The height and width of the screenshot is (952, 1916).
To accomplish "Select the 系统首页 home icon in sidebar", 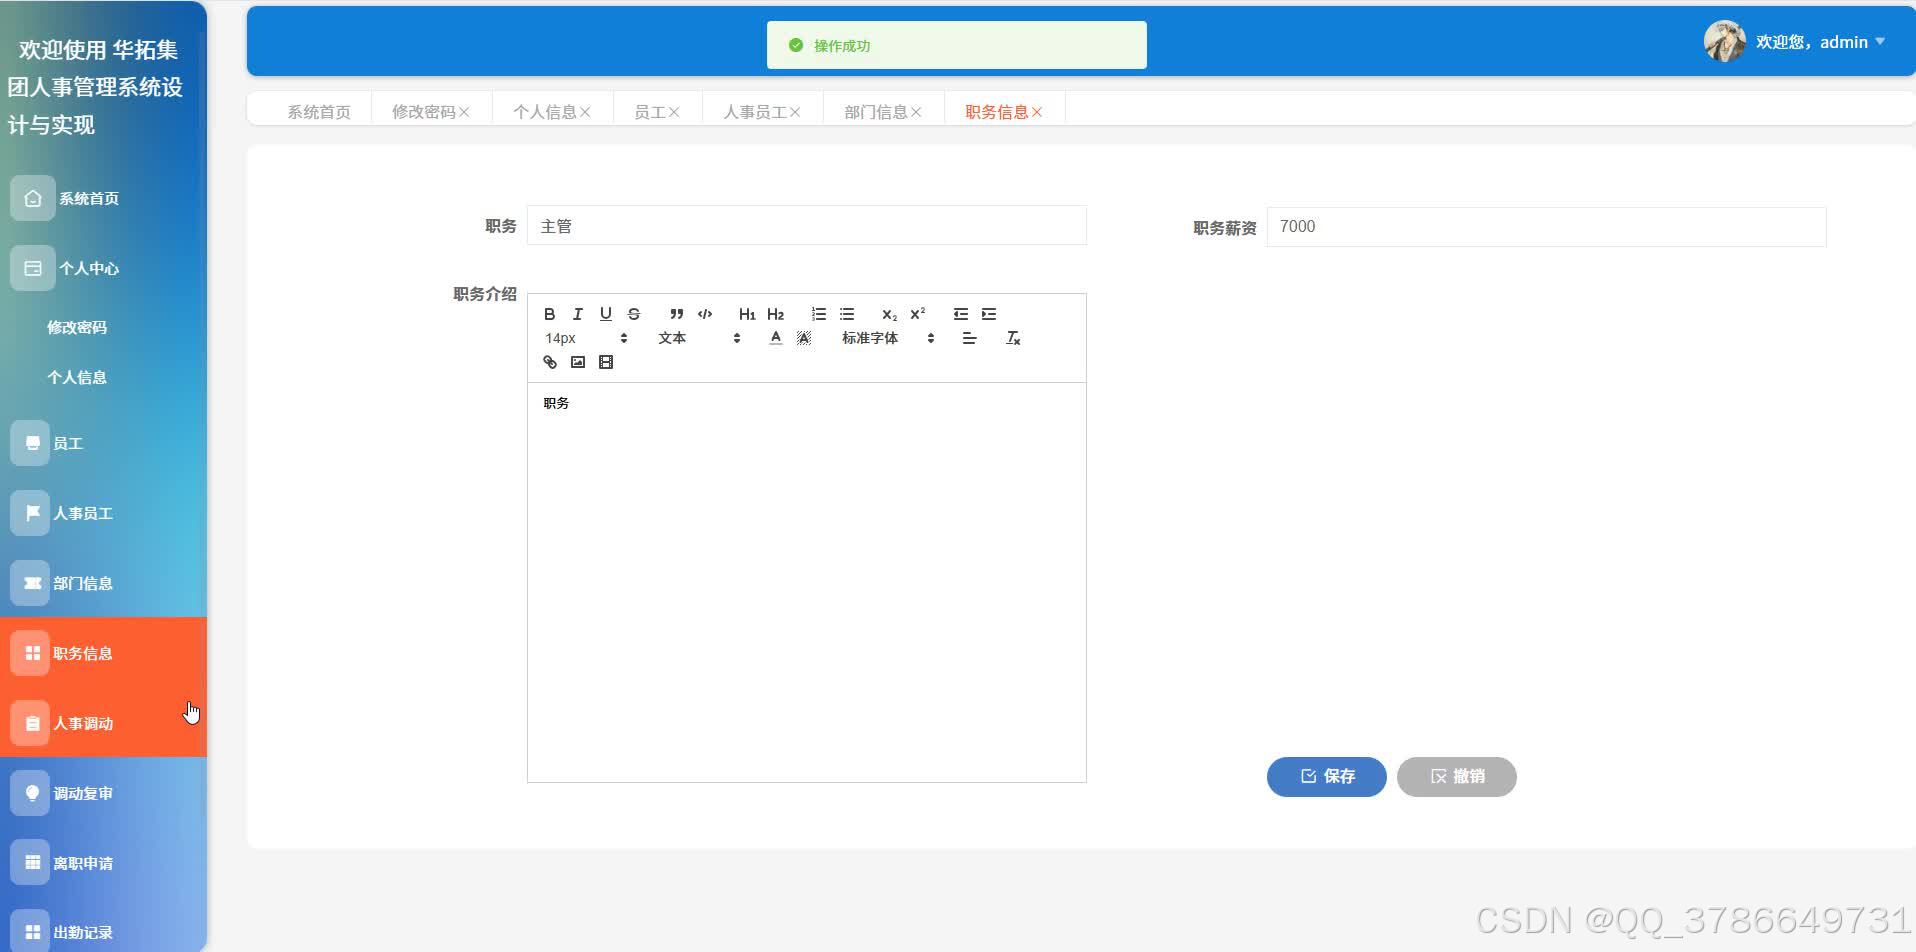I will click(32, 197).
